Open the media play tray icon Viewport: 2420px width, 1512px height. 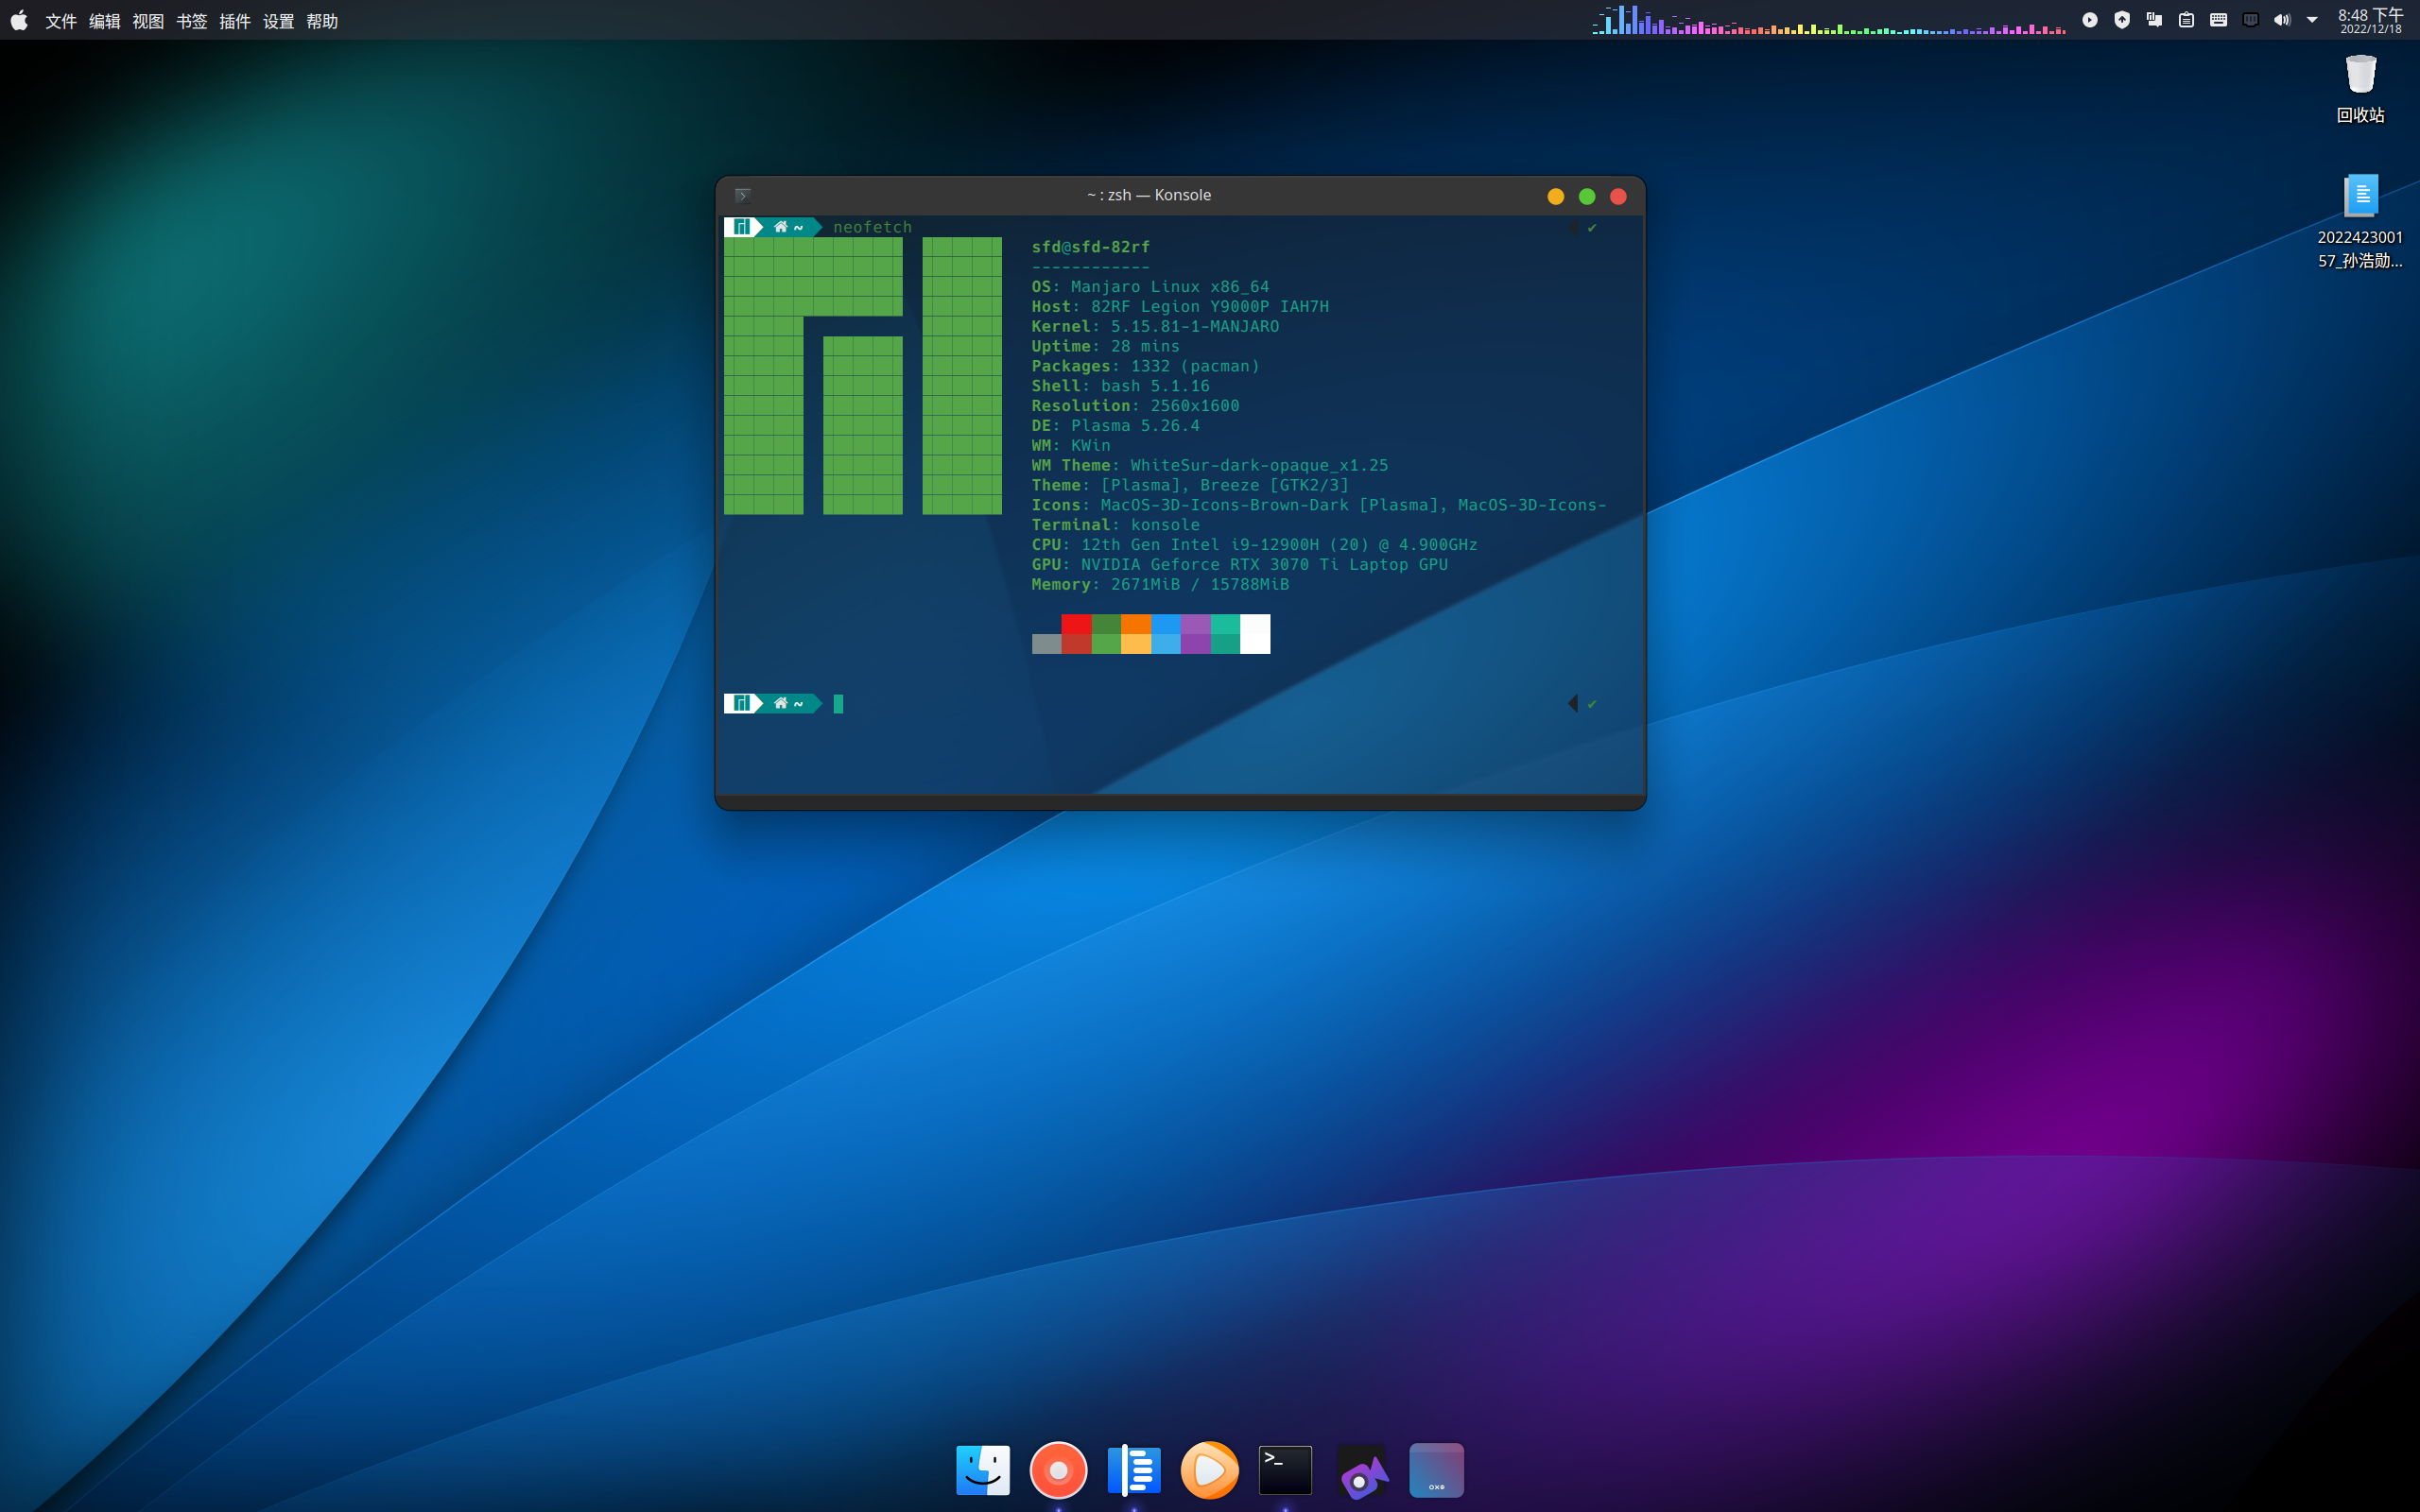click(x=2090, y=20)
